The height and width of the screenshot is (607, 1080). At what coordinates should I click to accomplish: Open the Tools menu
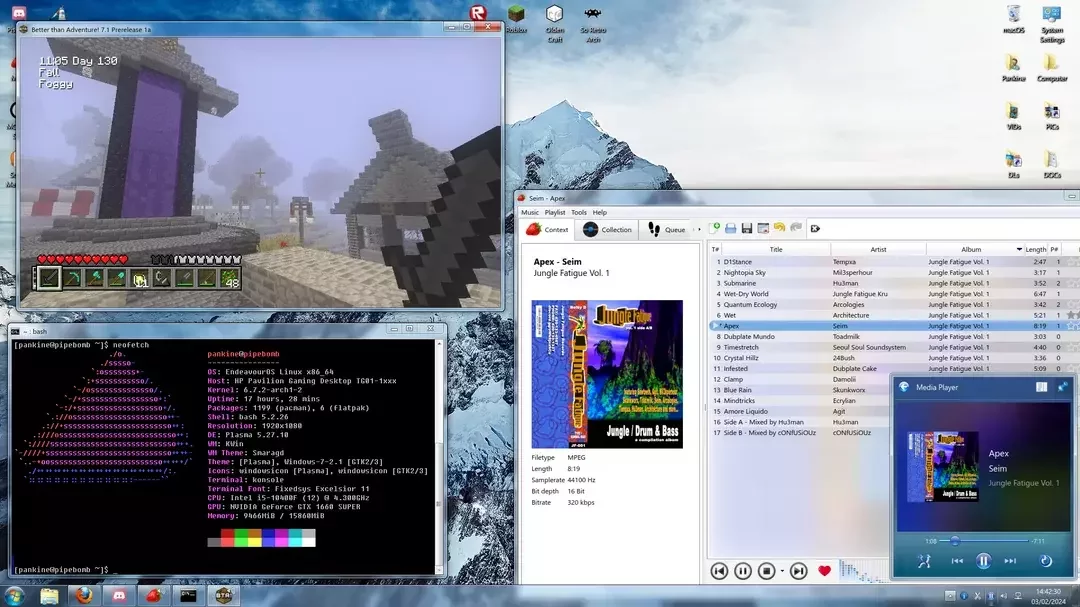click(579, 212)
